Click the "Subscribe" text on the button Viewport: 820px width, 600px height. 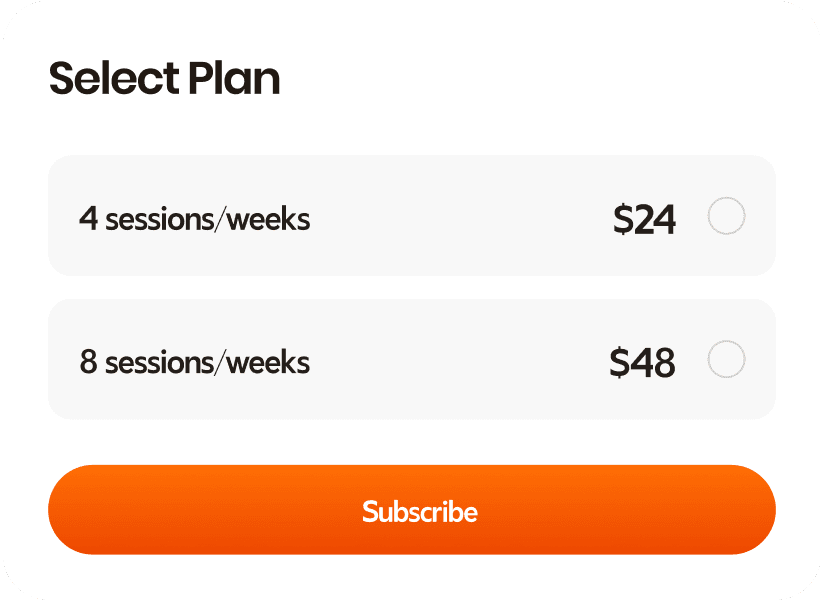[x=420, y=511]
